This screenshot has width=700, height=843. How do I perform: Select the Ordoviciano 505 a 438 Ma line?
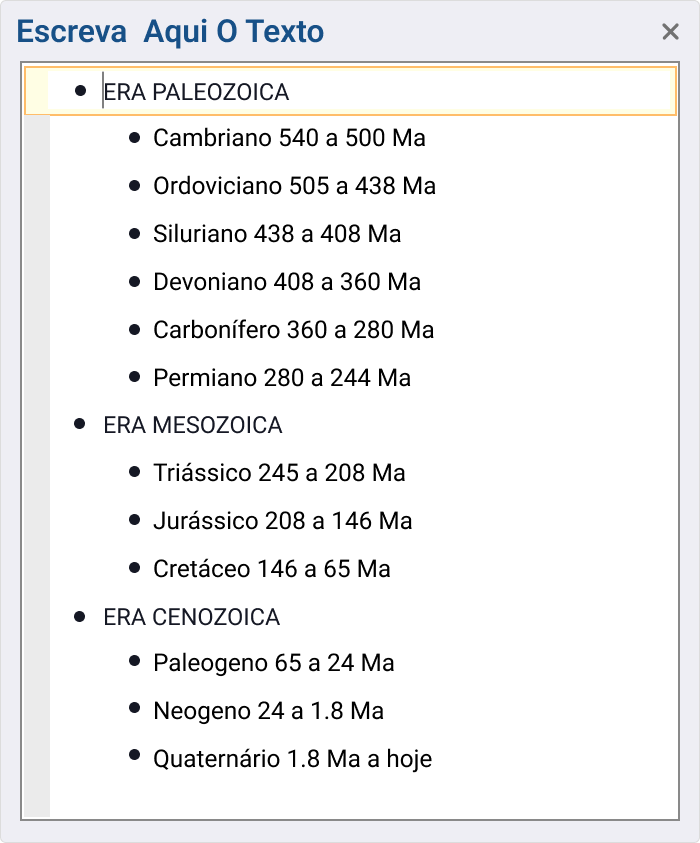[x=294, y=186]
